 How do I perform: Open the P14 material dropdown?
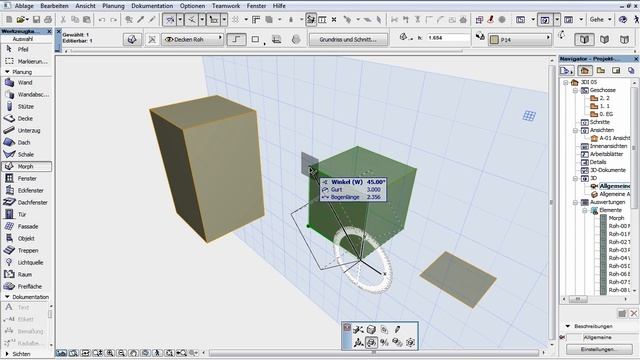click(x=520, y=40)
